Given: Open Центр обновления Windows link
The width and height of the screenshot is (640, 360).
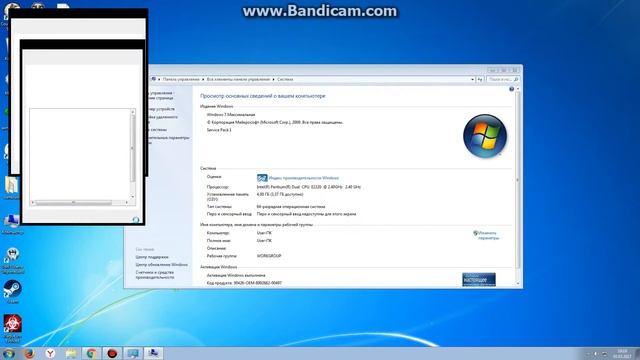Looking at the screenshot, I should tap(162, 264).
